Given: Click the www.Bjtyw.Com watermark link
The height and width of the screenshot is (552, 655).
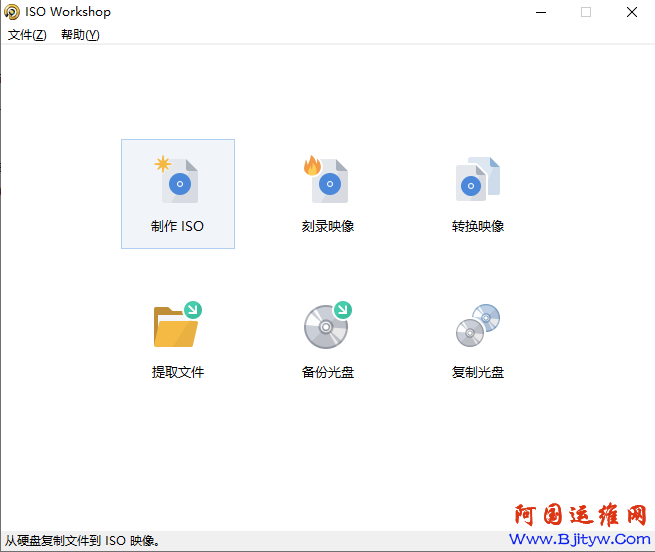Looking at the screenshot, I should 580,539.
